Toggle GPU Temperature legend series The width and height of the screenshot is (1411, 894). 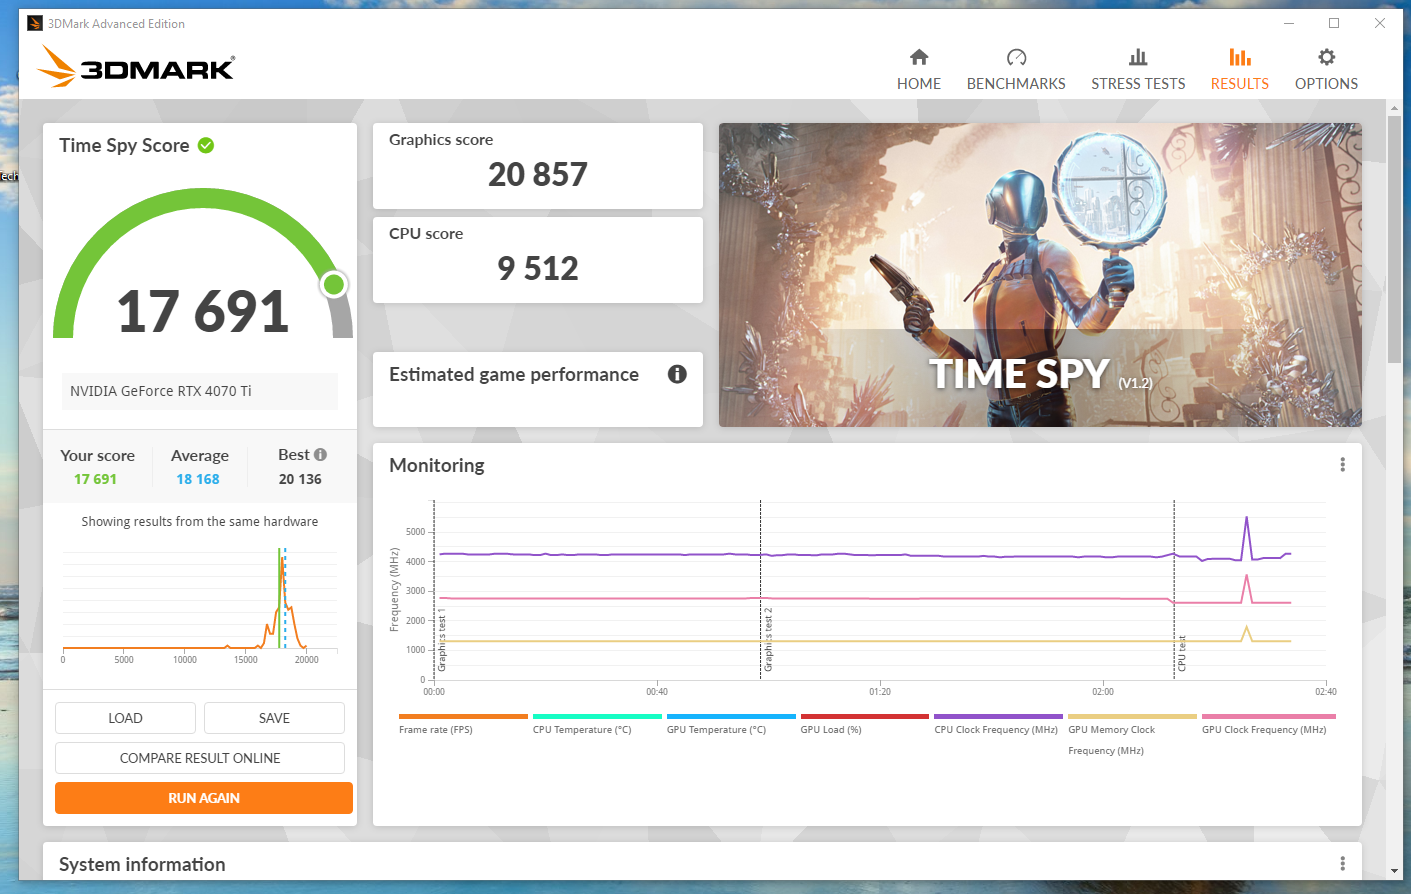pyautogui.click(x=730, y=724)
